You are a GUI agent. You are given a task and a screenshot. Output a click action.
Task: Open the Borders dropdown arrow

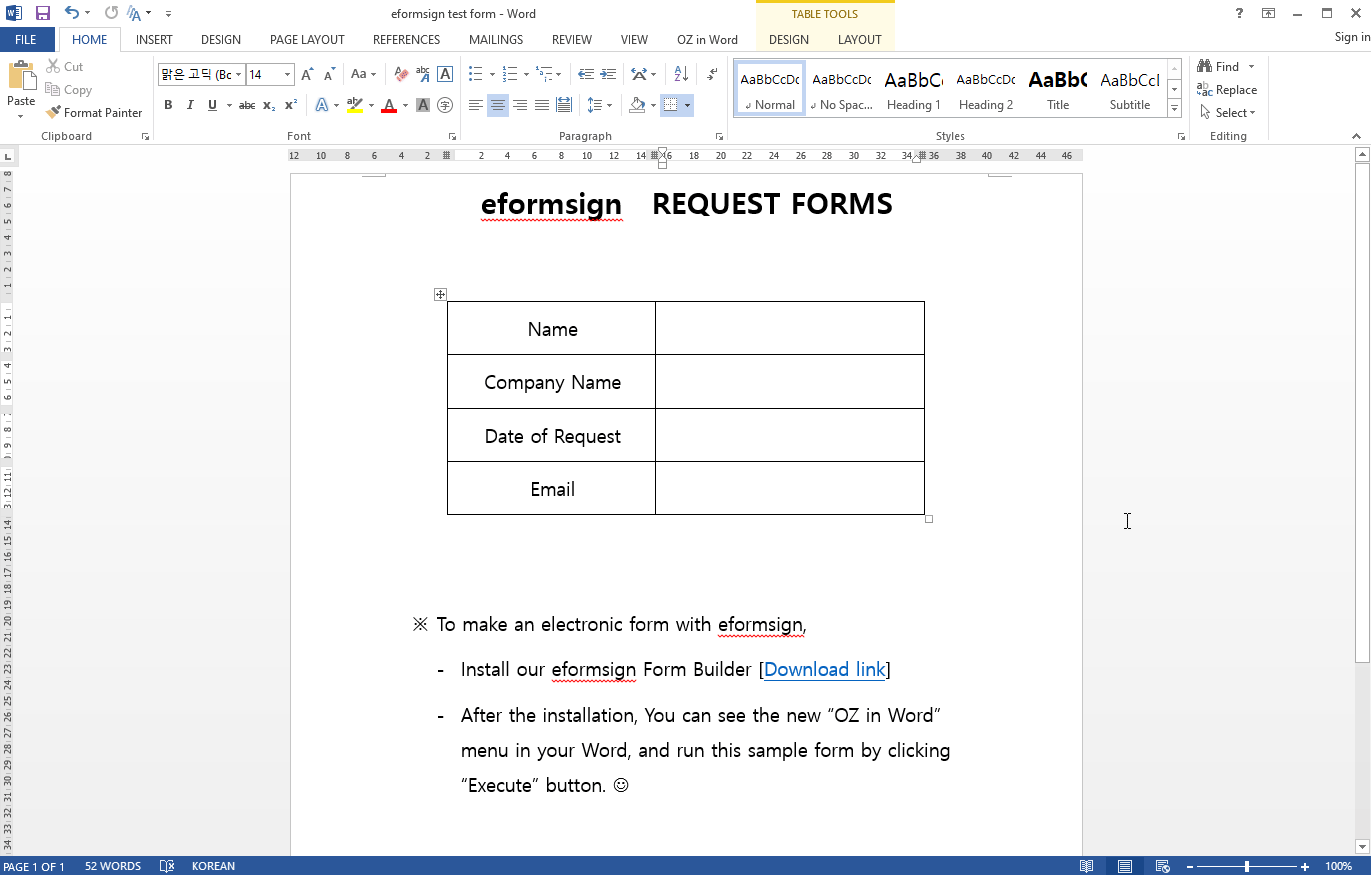click(688, 105)
